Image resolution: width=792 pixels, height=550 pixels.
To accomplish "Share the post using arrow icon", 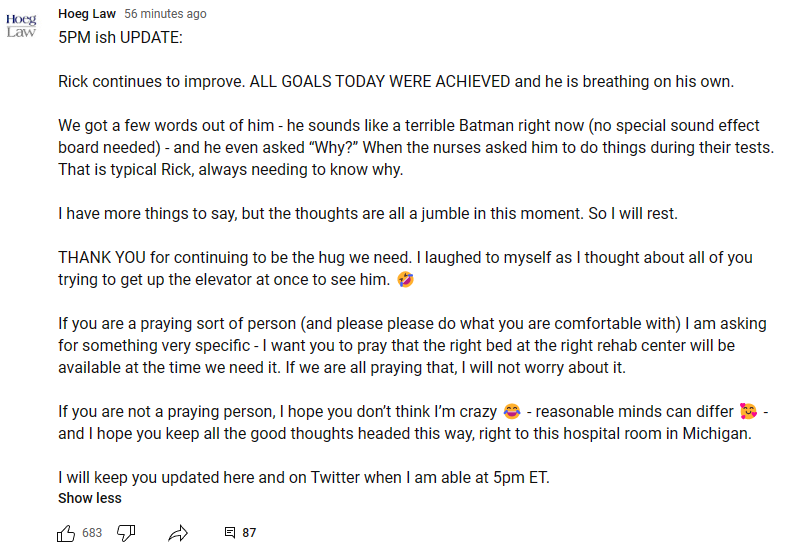I will [x=178, y=533].
